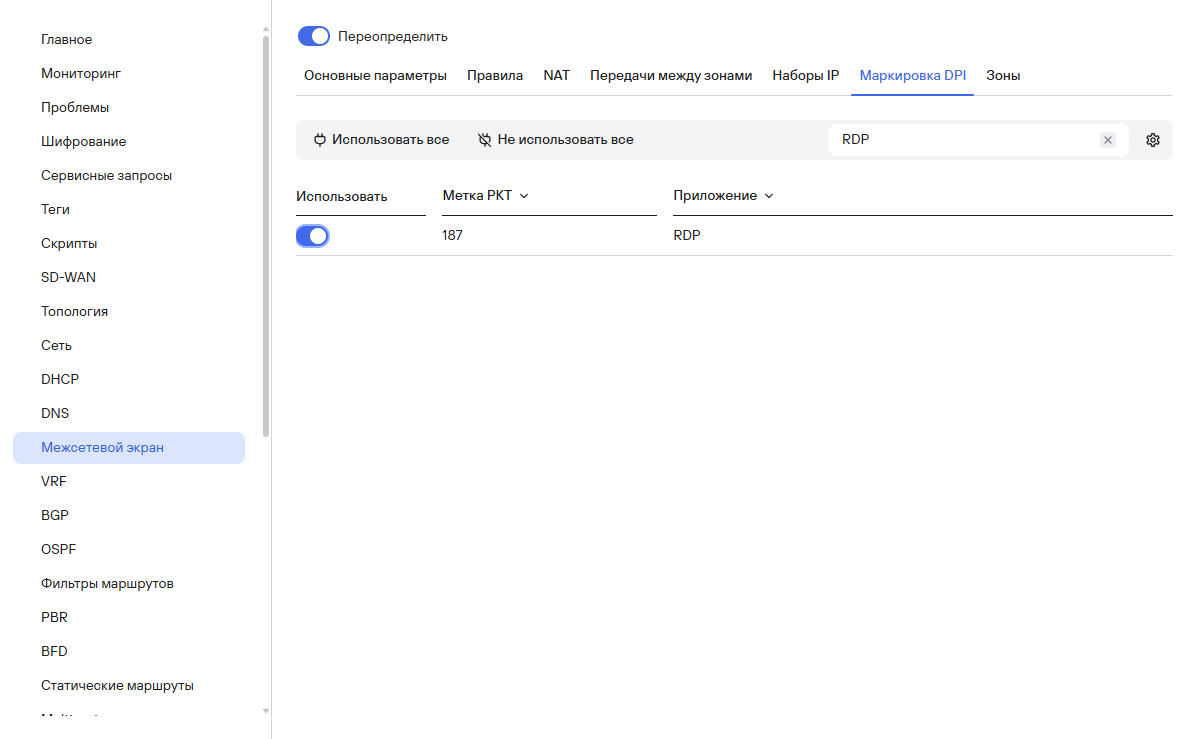Open Теги in the sidebar

(x=55, y=209)
